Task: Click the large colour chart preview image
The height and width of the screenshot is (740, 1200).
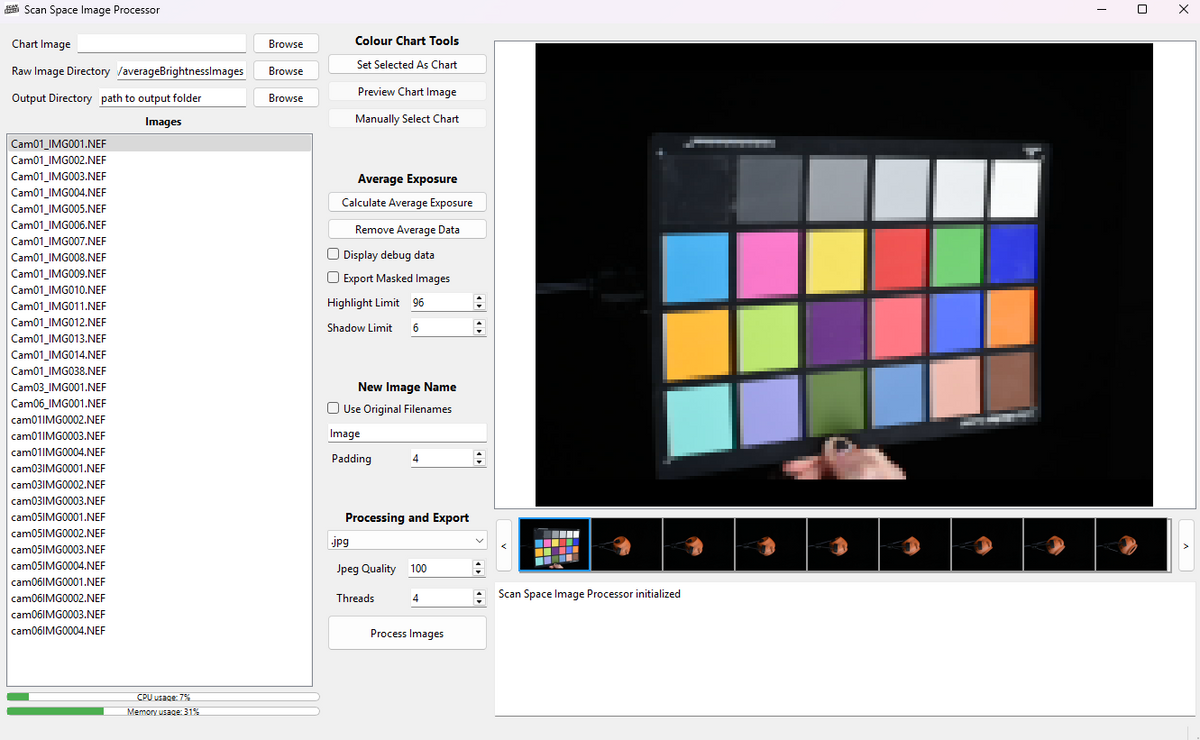Action: pyautogui.click(x=844, y=274)
